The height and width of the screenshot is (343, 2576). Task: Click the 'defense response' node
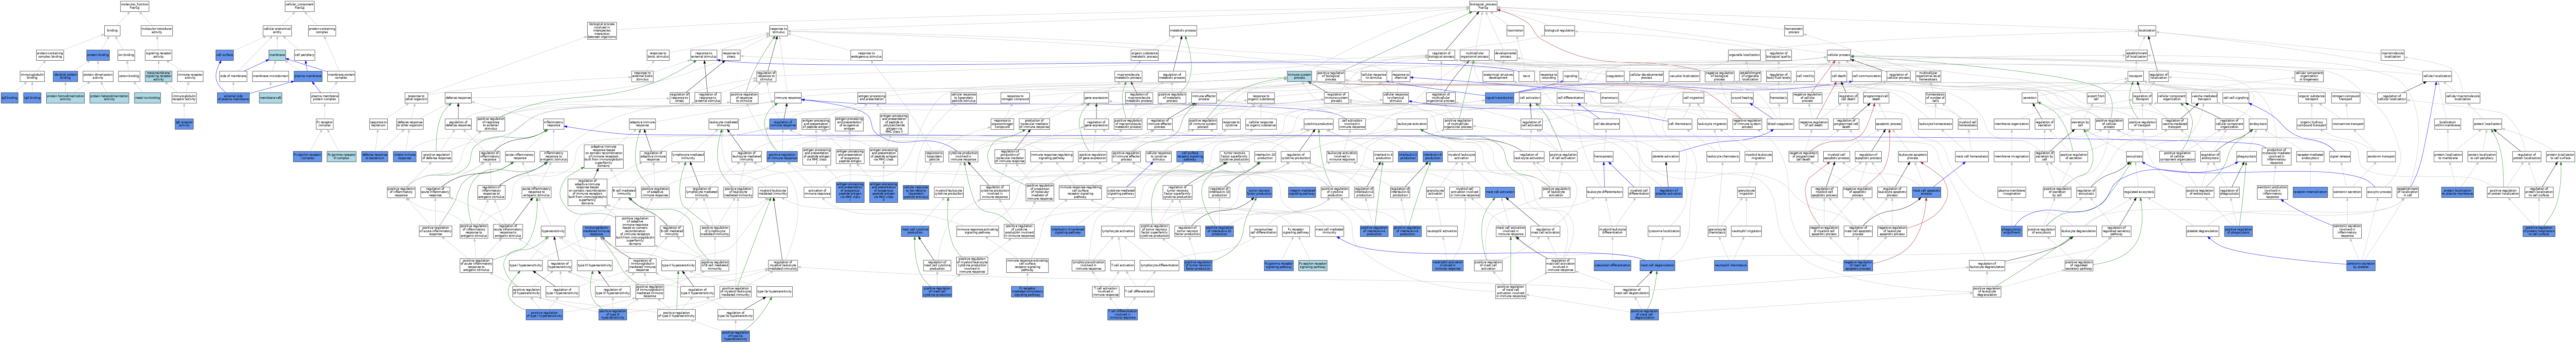(458, 98)
